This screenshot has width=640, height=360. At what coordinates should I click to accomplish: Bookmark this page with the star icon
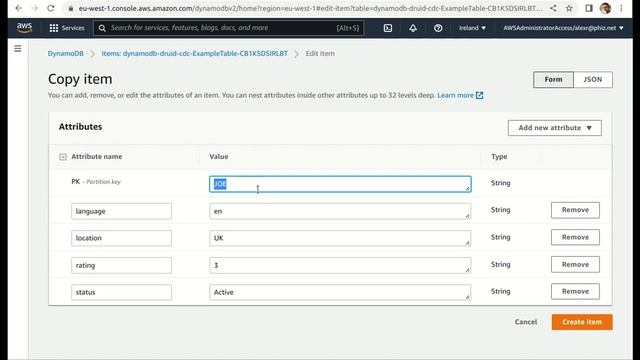click(569, 8)
